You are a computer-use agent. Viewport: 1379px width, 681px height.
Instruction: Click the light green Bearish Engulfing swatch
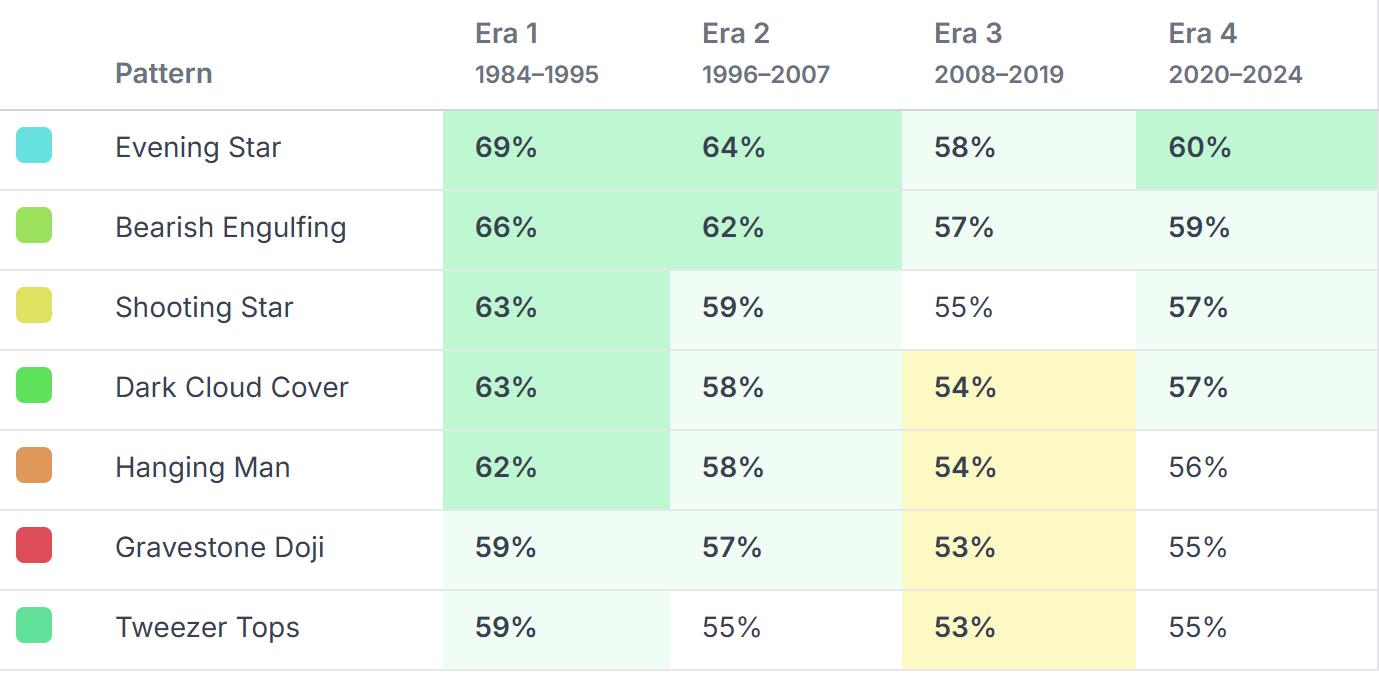34,226
